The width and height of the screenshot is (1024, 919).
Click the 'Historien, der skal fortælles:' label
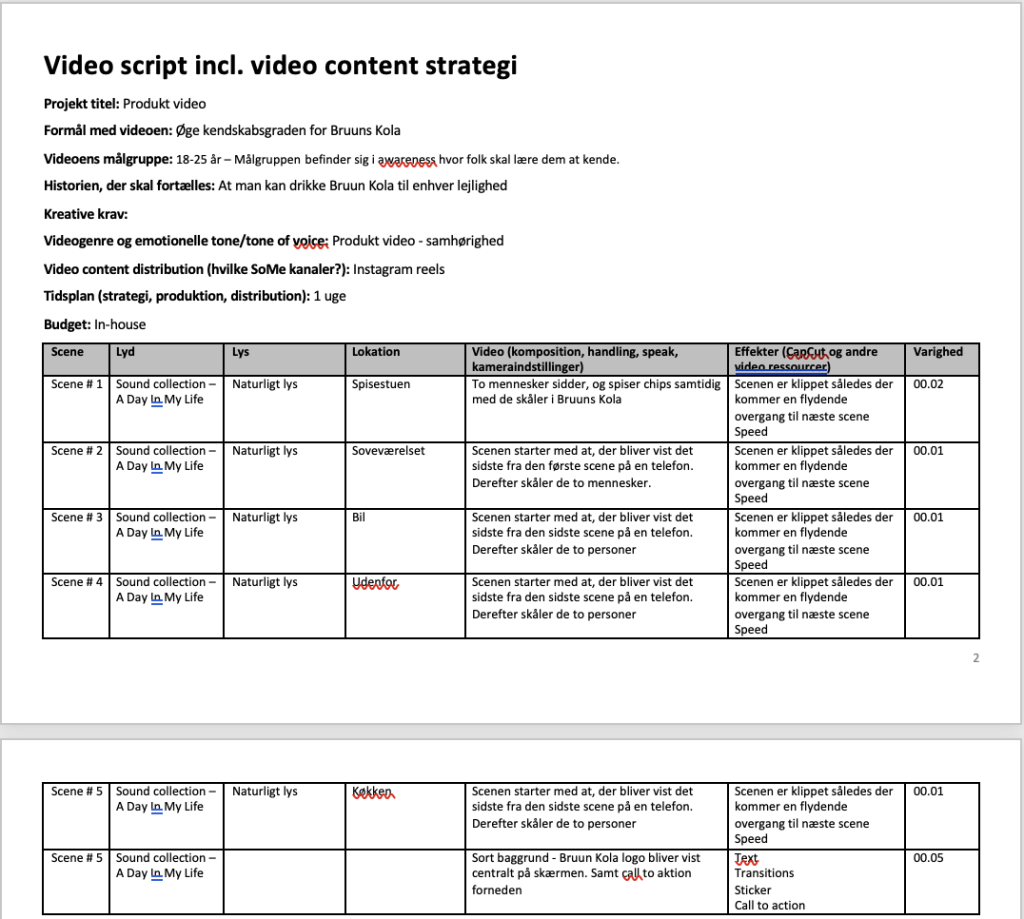(x=129, y=186)
